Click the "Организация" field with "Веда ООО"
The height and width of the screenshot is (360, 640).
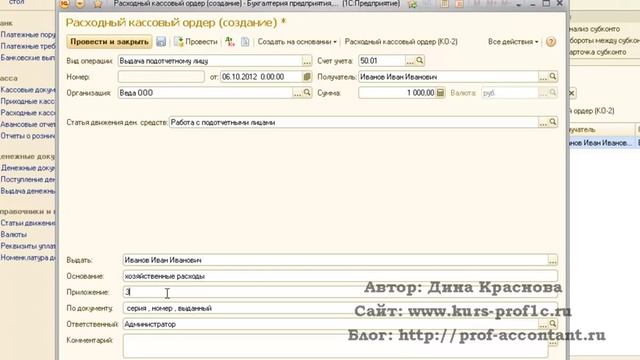[205, 93]
